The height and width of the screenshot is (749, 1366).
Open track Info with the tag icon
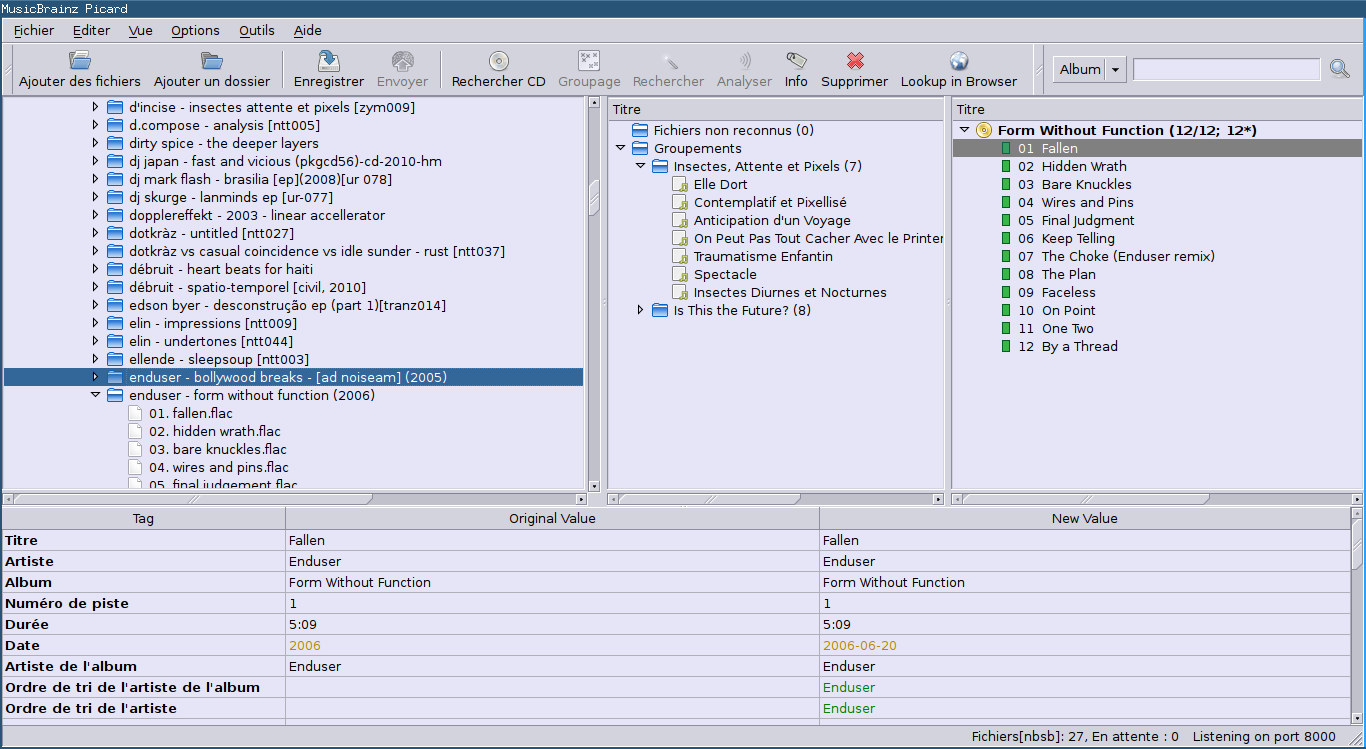click(796, 61)
